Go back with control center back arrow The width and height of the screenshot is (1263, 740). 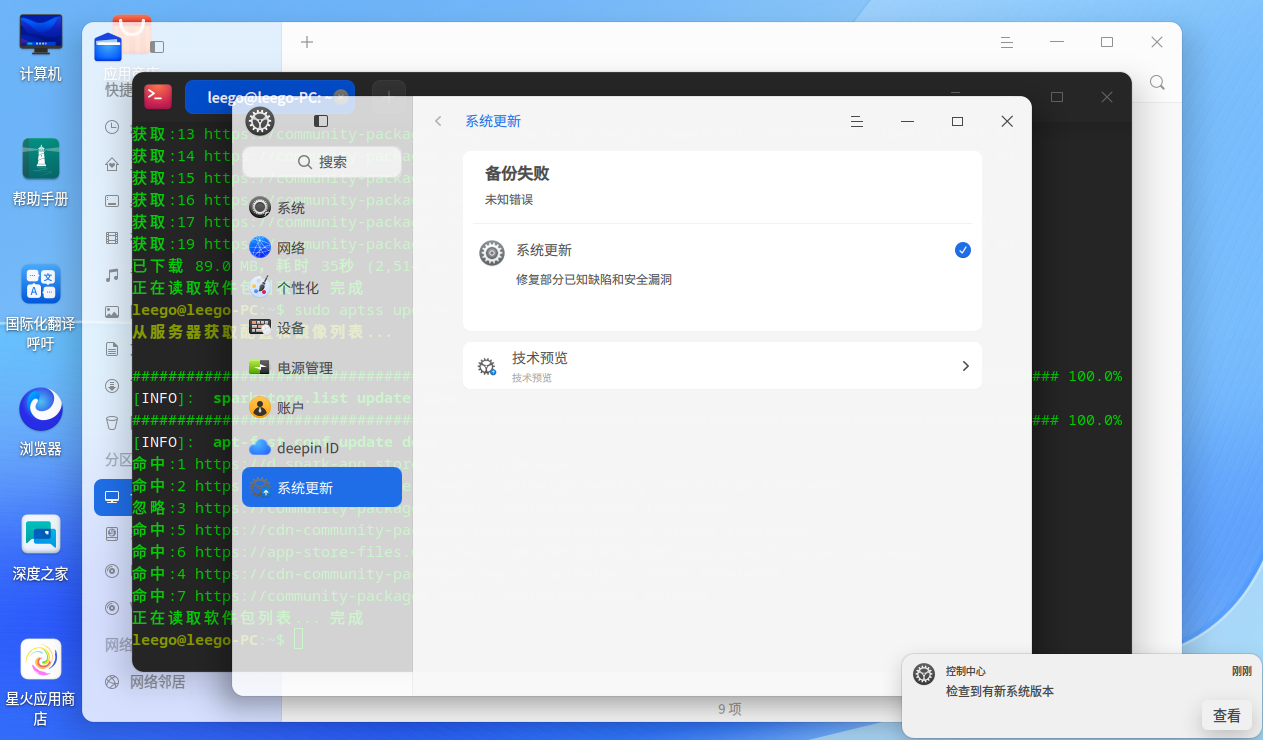point(438,121)
